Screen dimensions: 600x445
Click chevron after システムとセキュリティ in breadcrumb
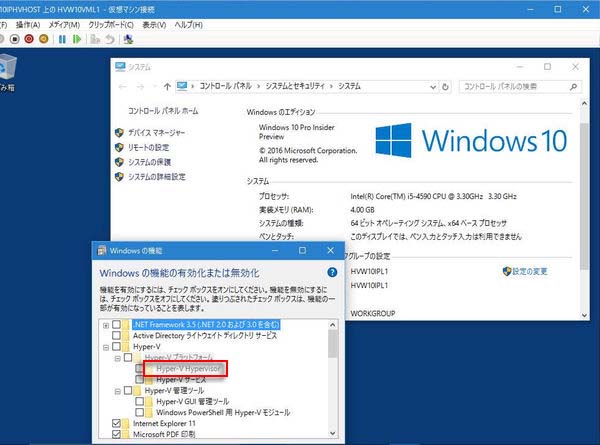[331, 86]
